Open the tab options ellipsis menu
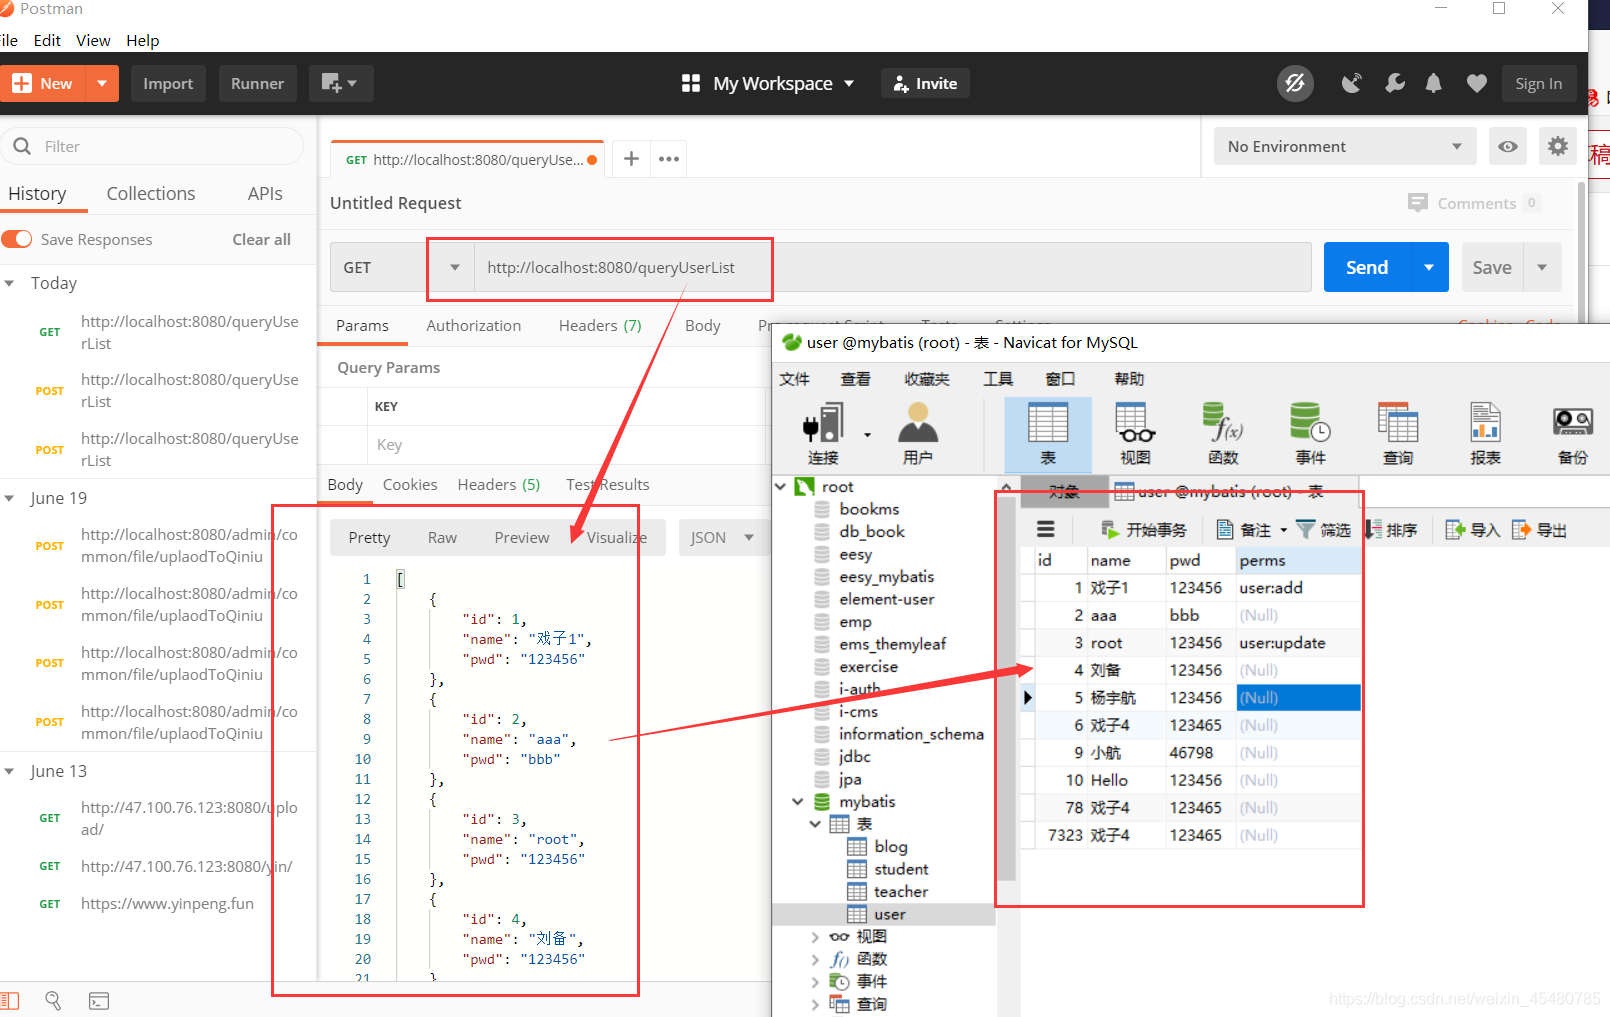Image resolution: width=1610 pixels, height=1017 pixels. [x=669, y=159]
